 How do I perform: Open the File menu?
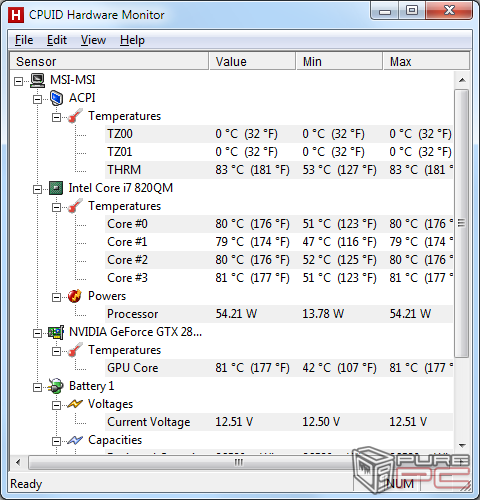[24, 40]
